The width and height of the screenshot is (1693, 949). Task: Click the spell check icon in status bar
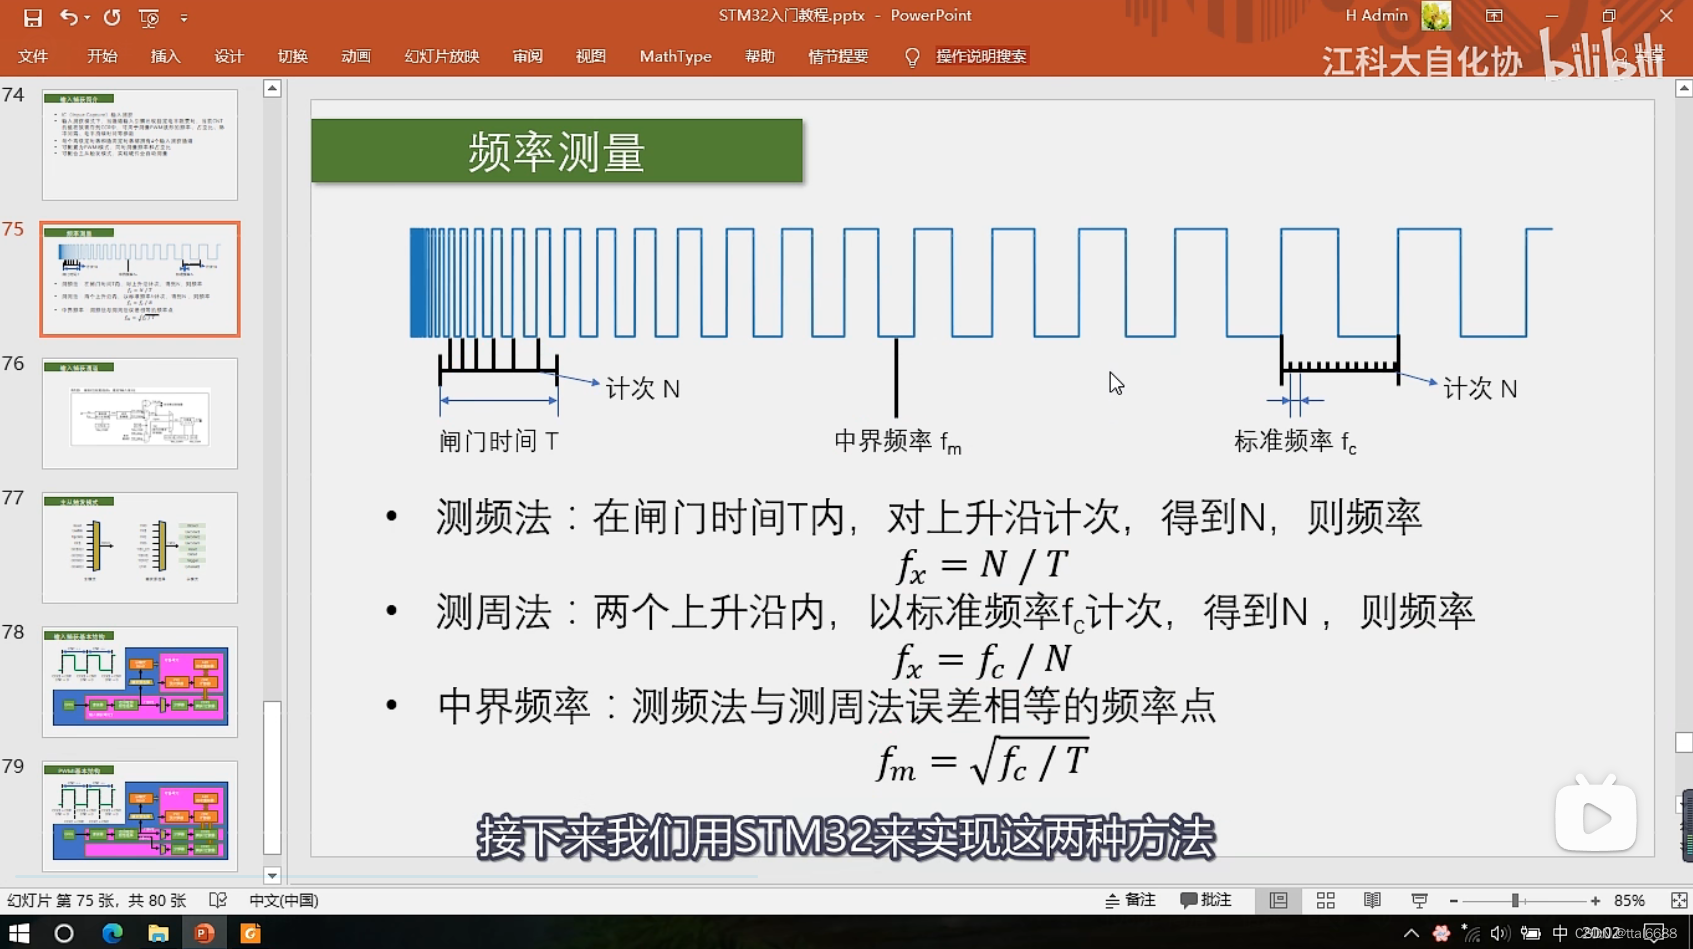[x=218, y=900]
